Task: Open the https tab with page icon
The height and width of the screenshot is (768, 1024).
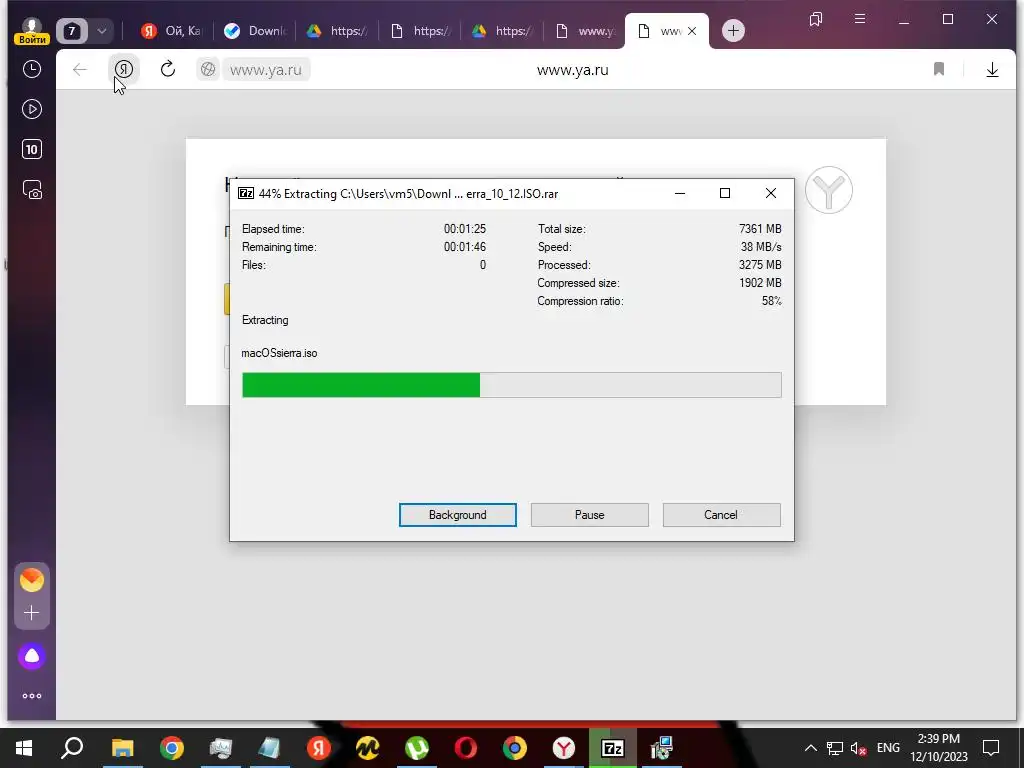Action: pyautogui.click(x=421, y=31)
